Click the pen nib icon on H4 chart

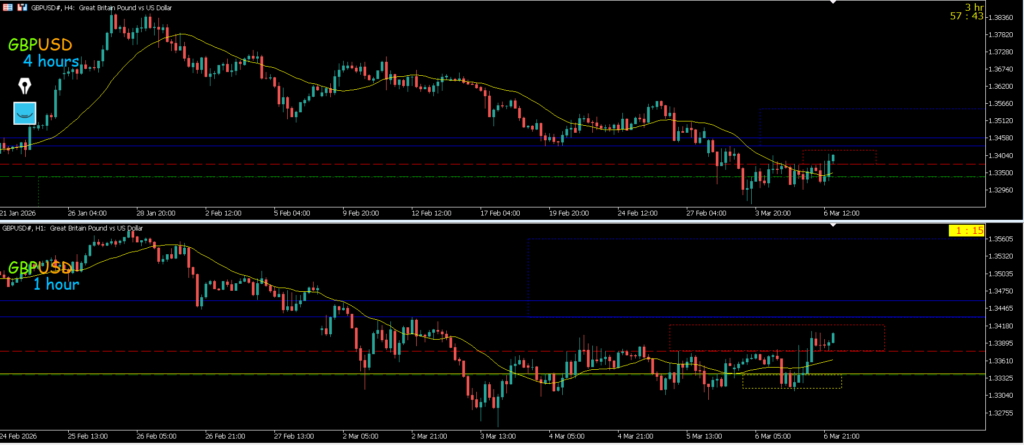tap(24, 85)
